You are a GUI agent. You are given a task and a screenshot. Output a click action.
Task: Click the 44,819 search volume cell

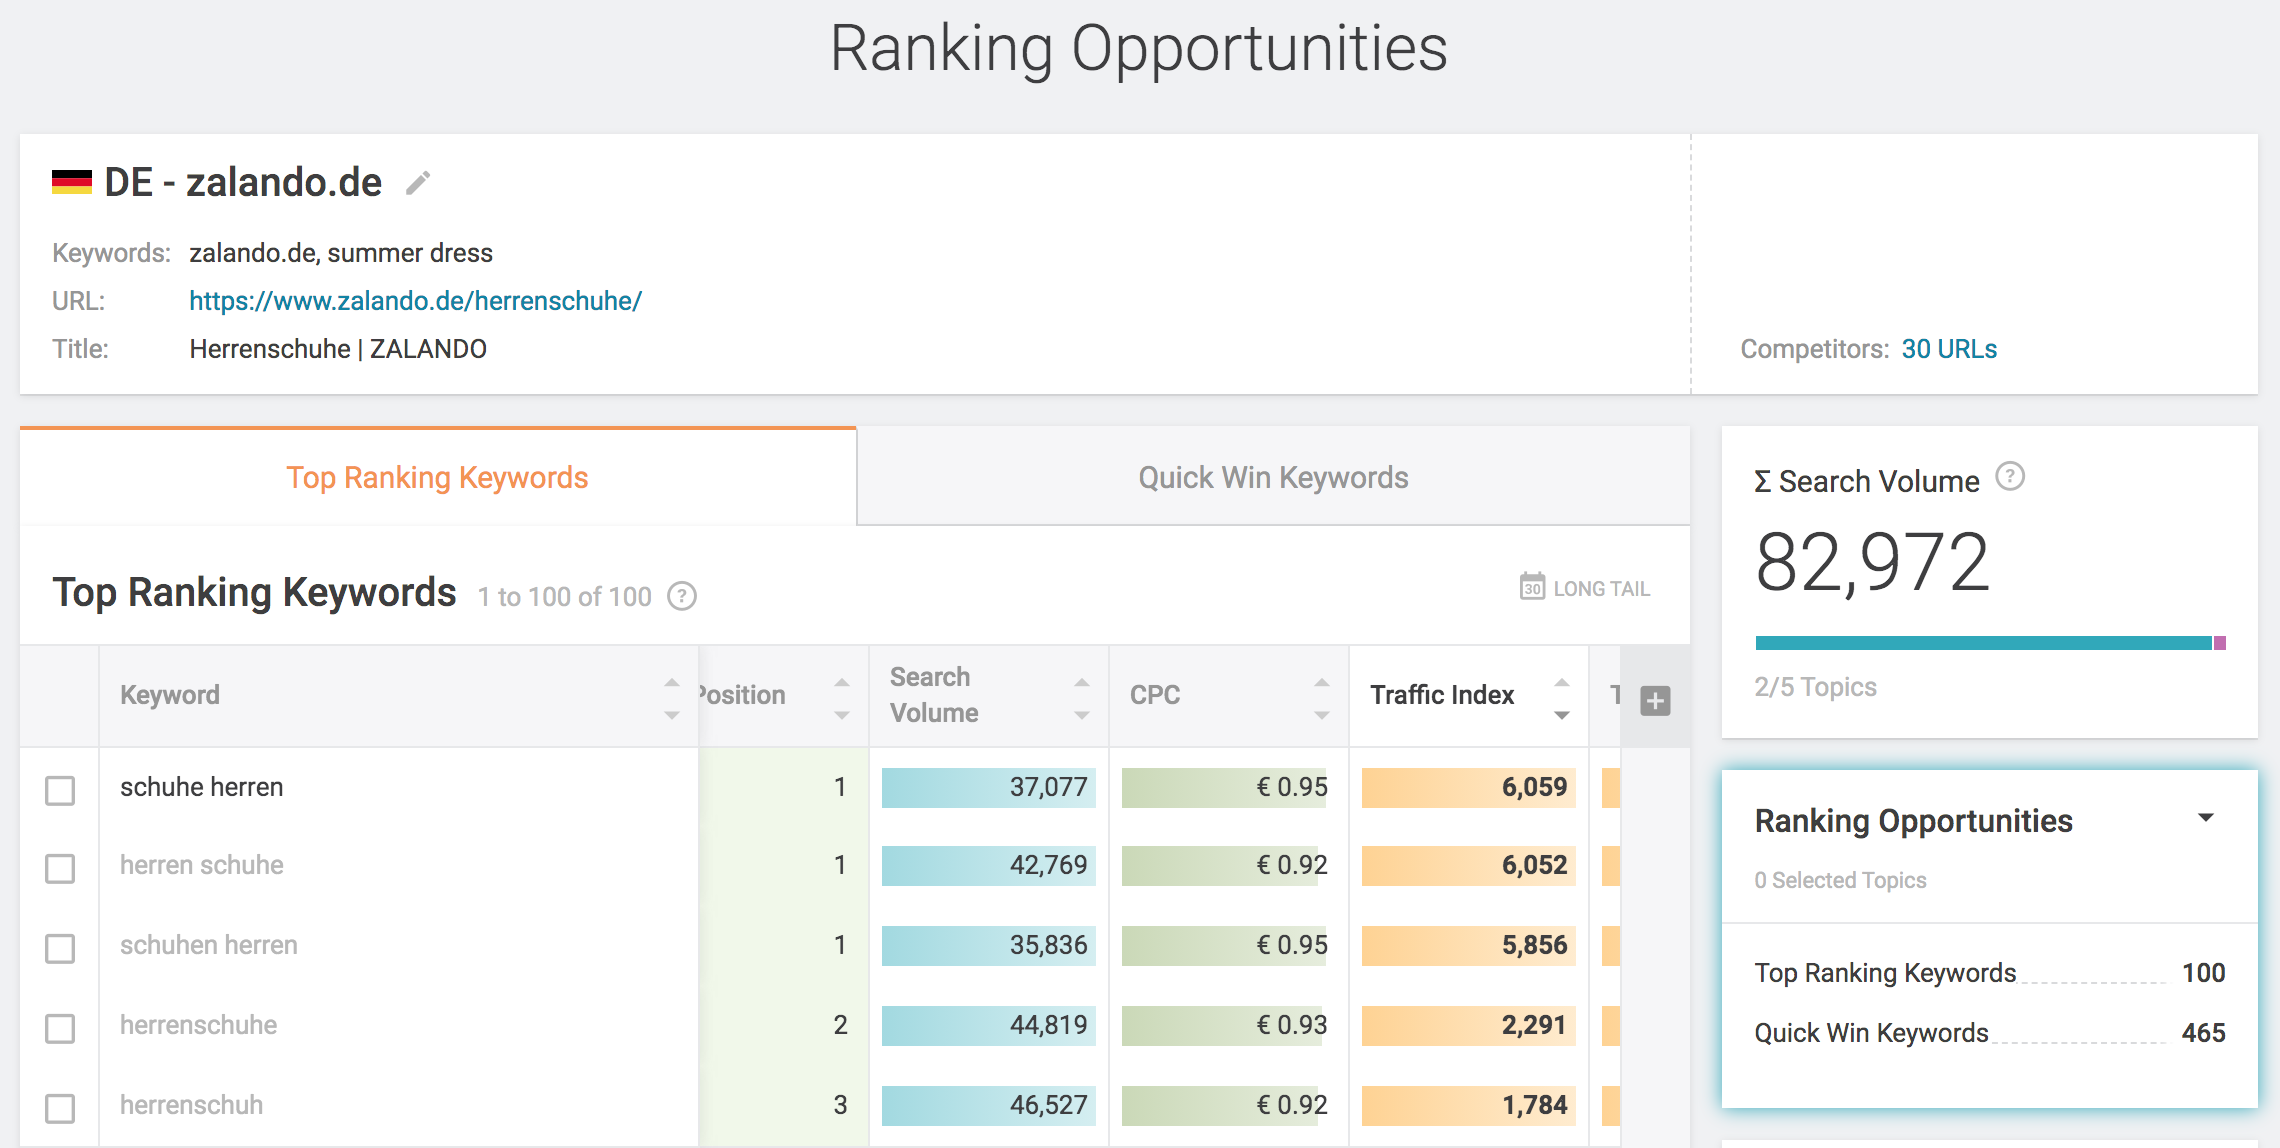coord(989,1025)
